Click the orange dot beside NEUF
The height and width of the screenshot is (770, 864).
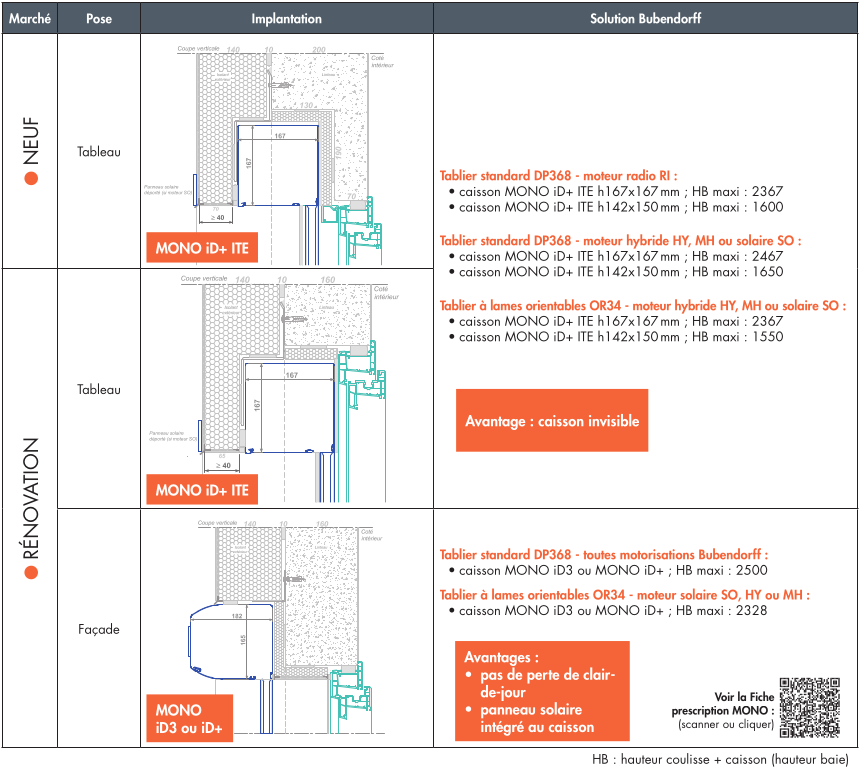click(31, 178)
